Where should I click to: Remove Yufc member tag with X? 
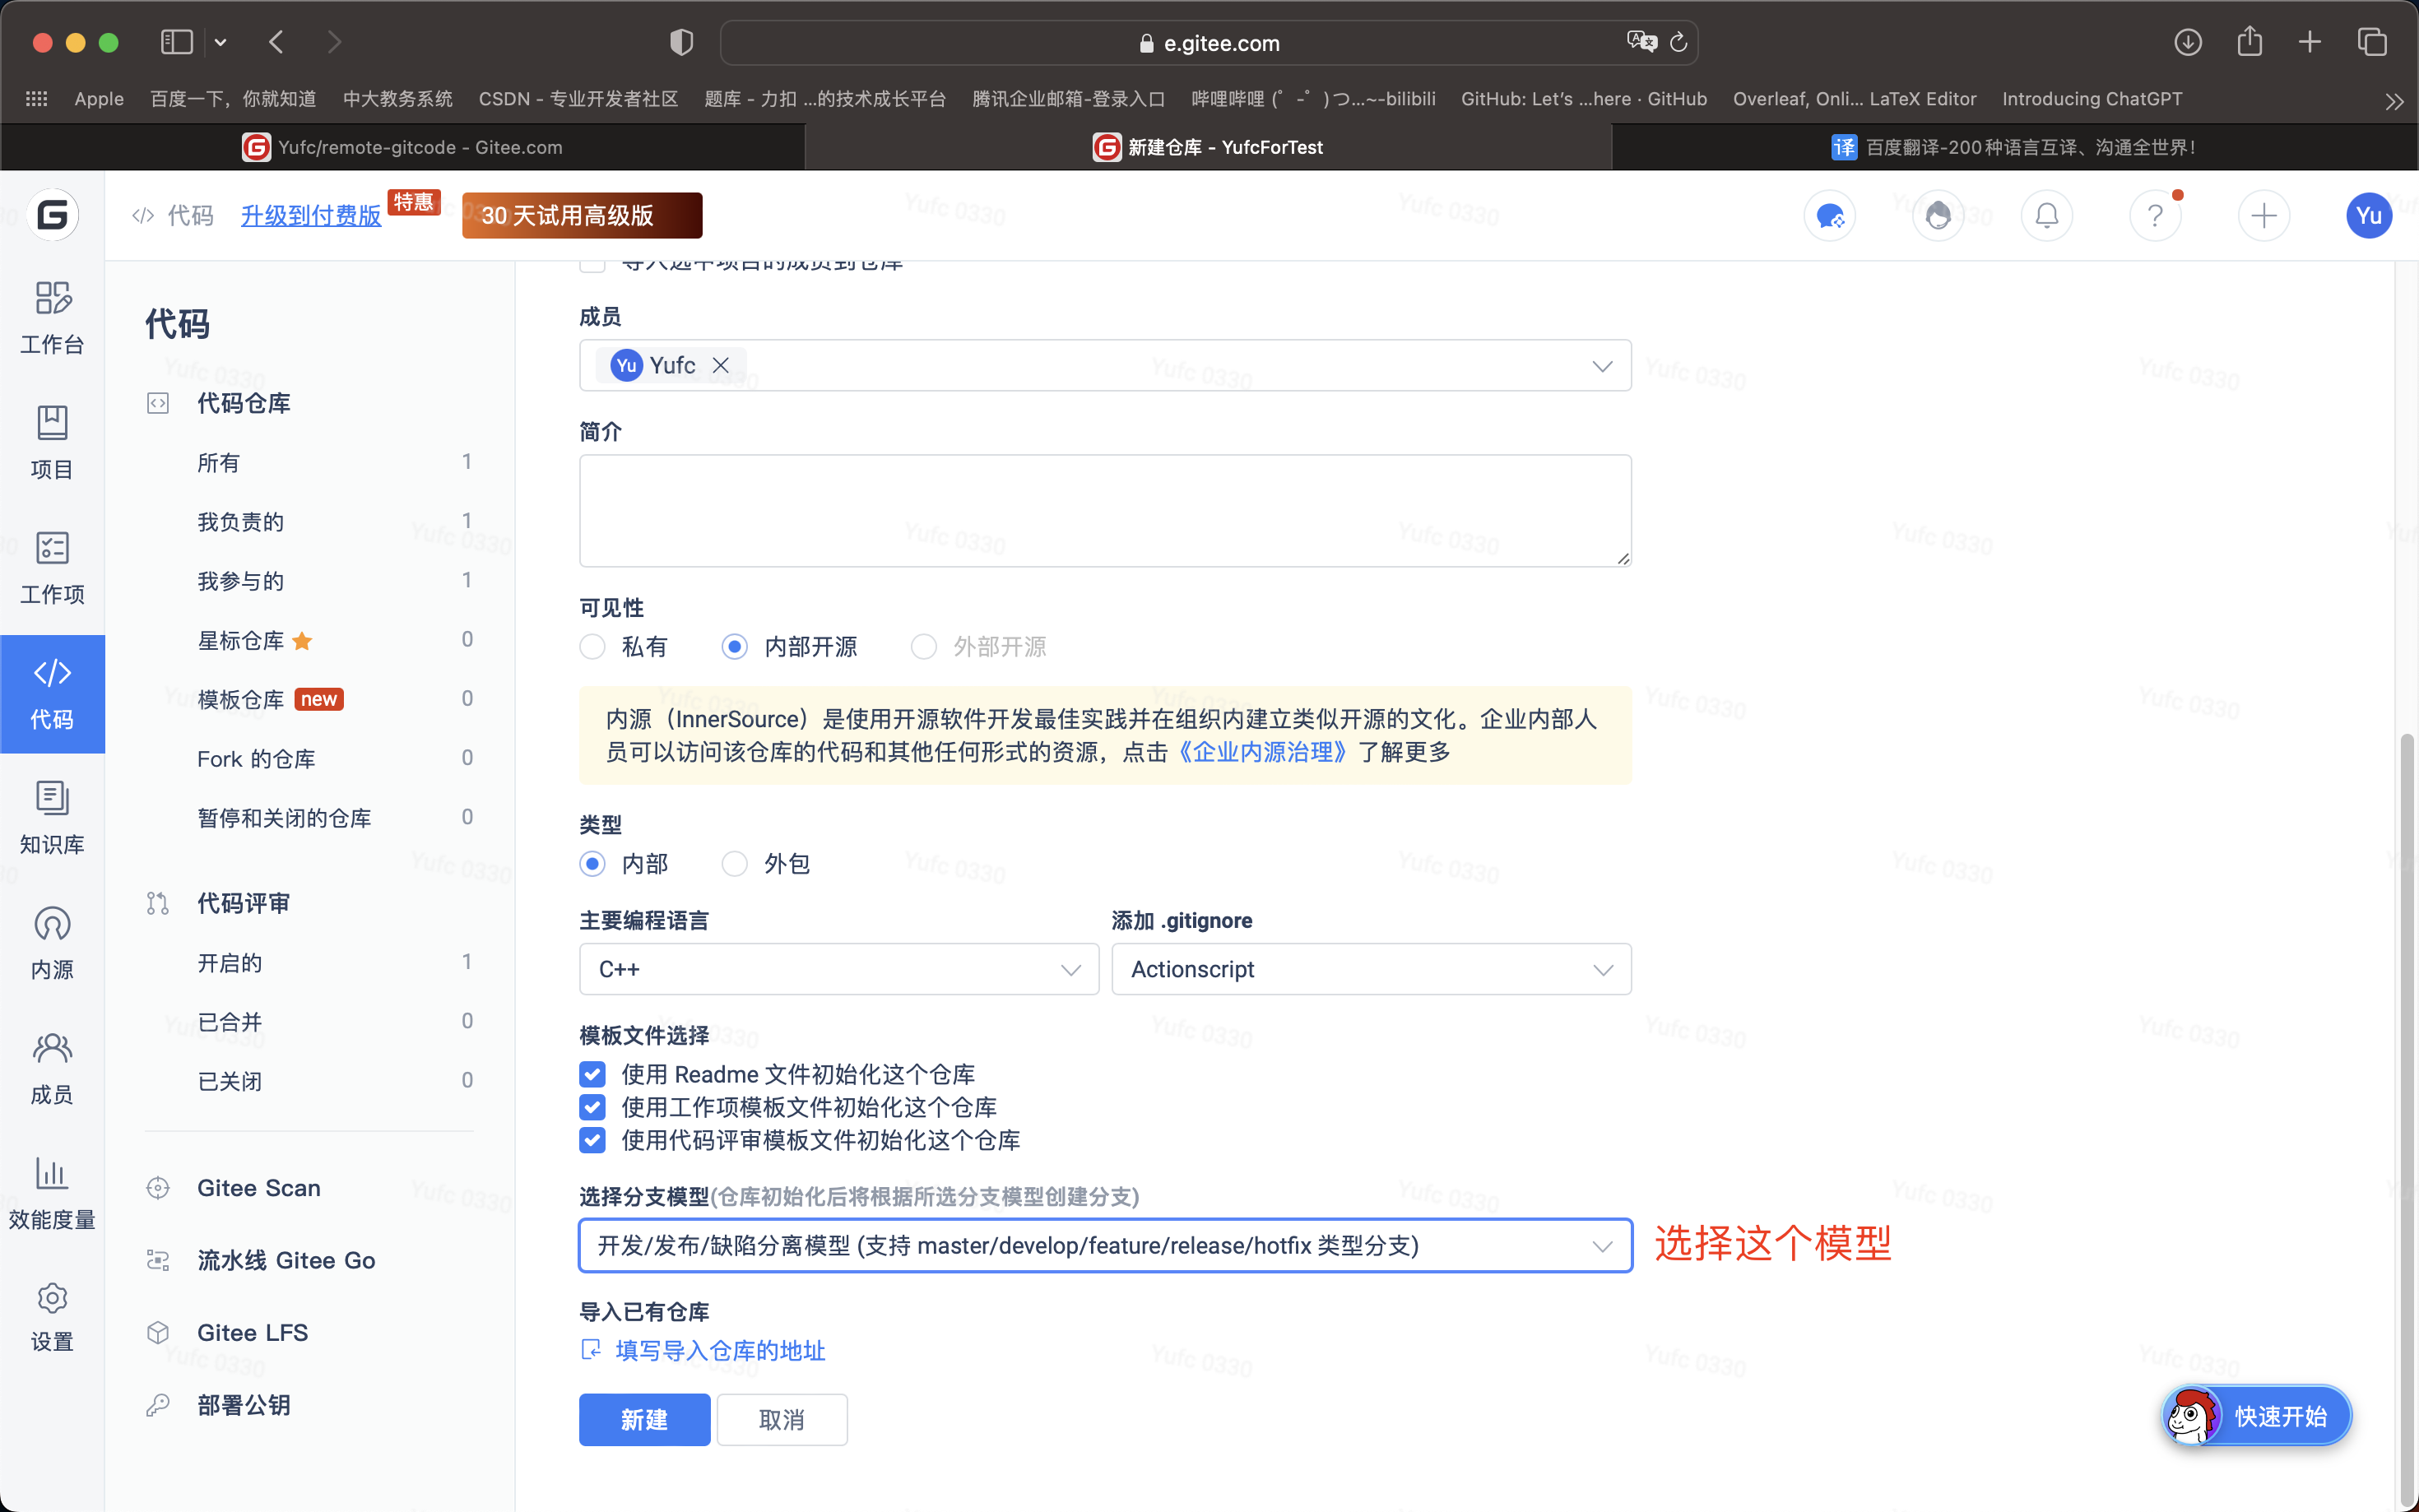720,366
